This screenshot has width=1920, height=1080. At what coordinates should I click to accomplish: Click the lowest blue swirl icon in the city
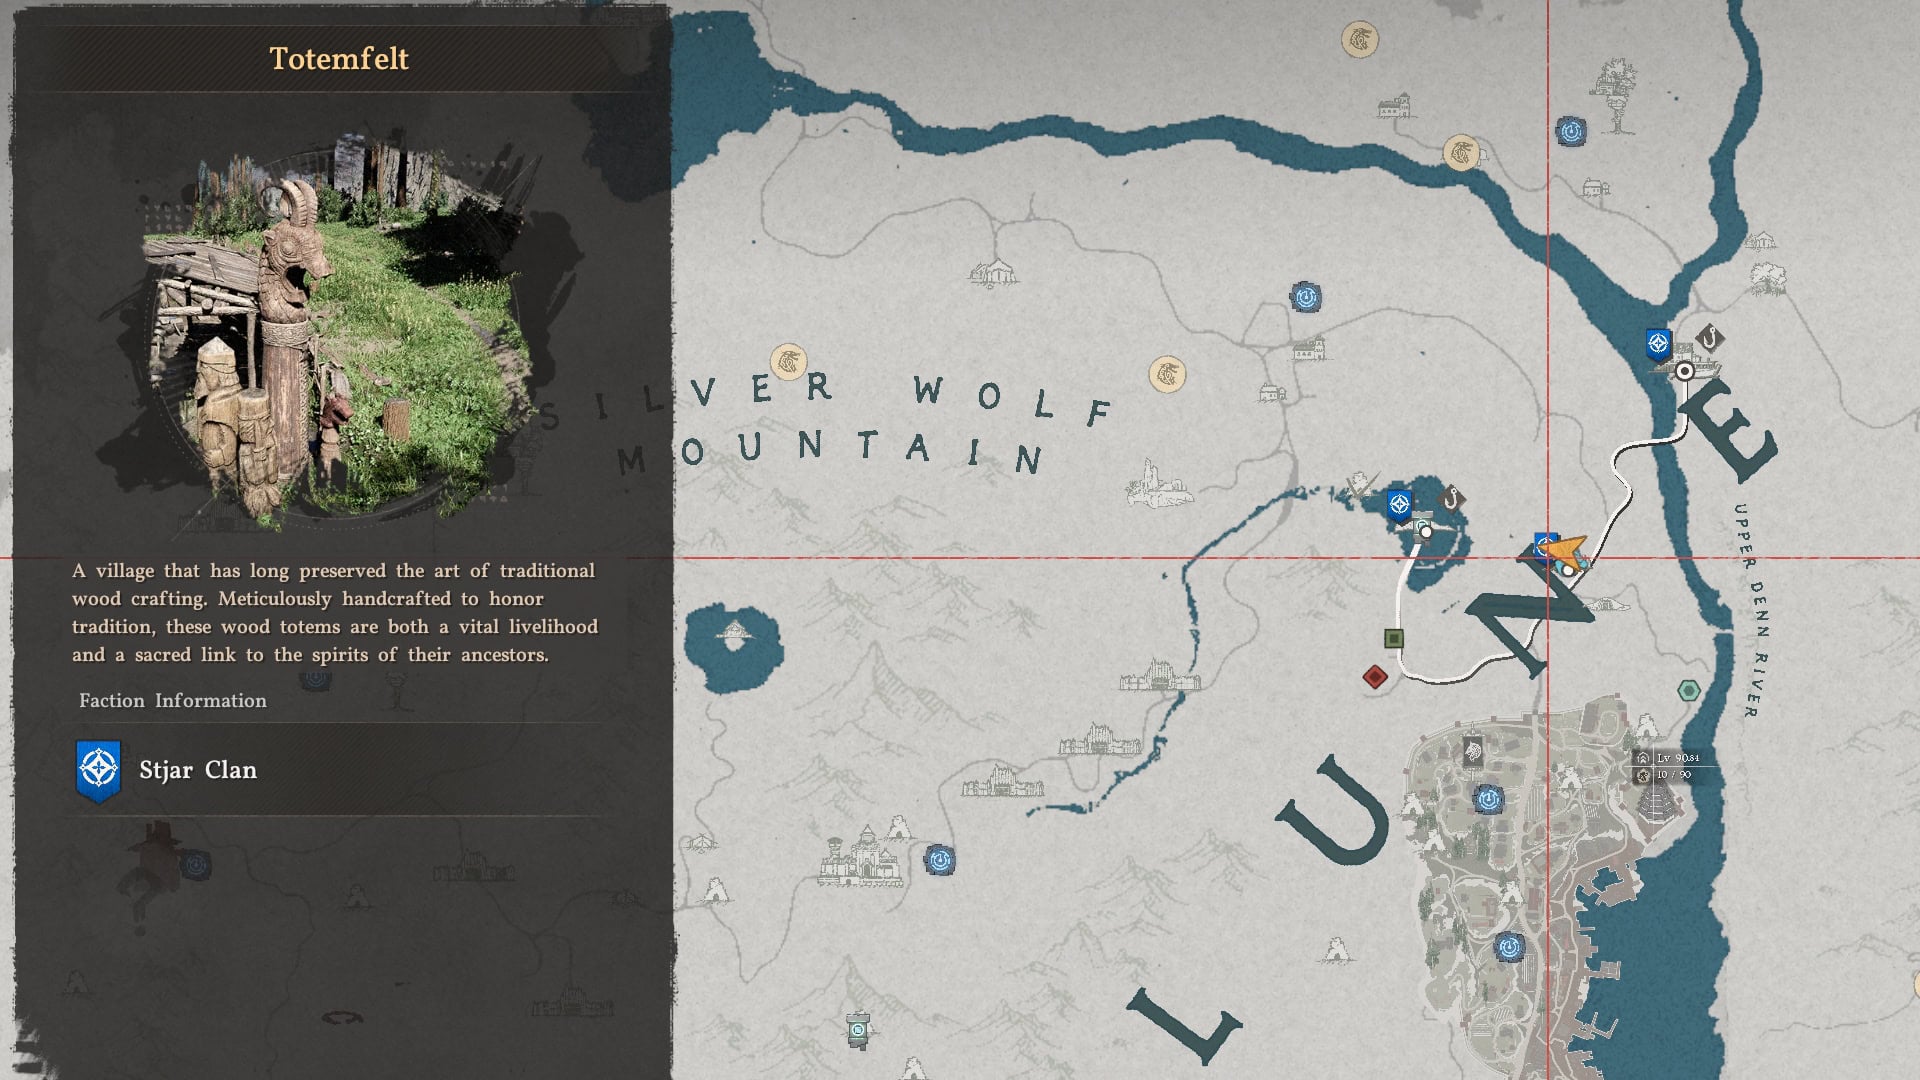pyautogui.click(x=1508, y=946)
